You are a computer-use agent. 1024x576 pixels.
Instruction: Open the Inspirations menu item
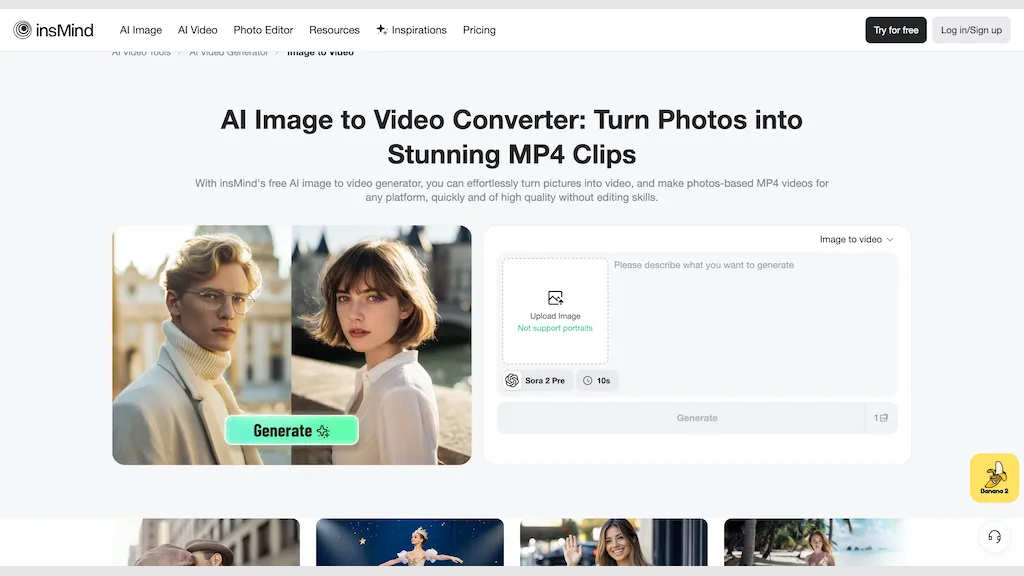click(x=411, y=30)
